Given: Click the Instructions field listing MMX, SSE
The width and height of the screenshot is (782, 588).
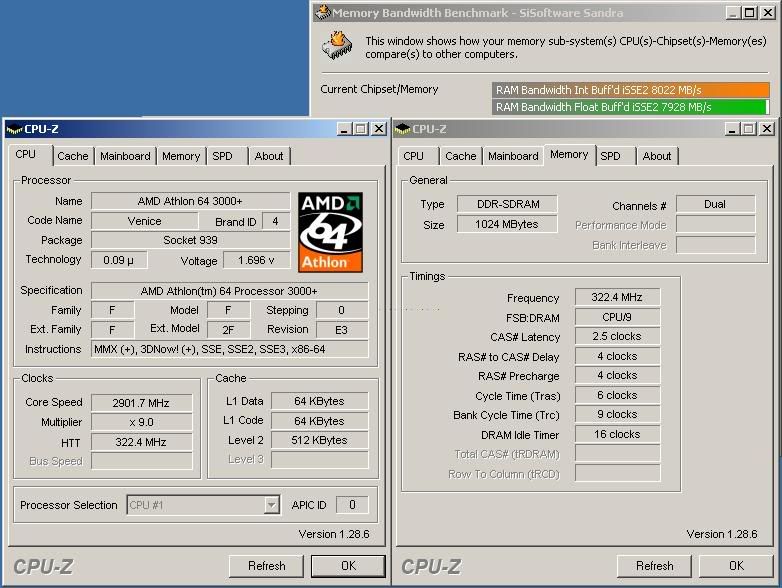Looking at the screenshot, I should 229,349.
